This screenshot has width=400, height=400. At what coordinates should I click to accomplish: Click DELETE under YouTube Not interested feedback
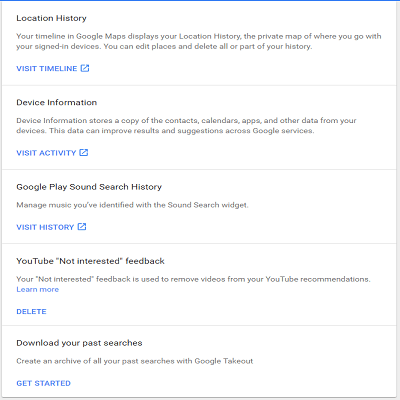[x=31, y=312]
